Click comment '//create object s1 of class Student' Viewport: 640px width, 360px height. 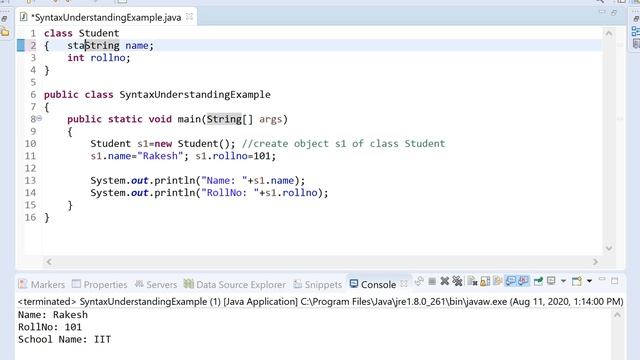click(343, 143)
